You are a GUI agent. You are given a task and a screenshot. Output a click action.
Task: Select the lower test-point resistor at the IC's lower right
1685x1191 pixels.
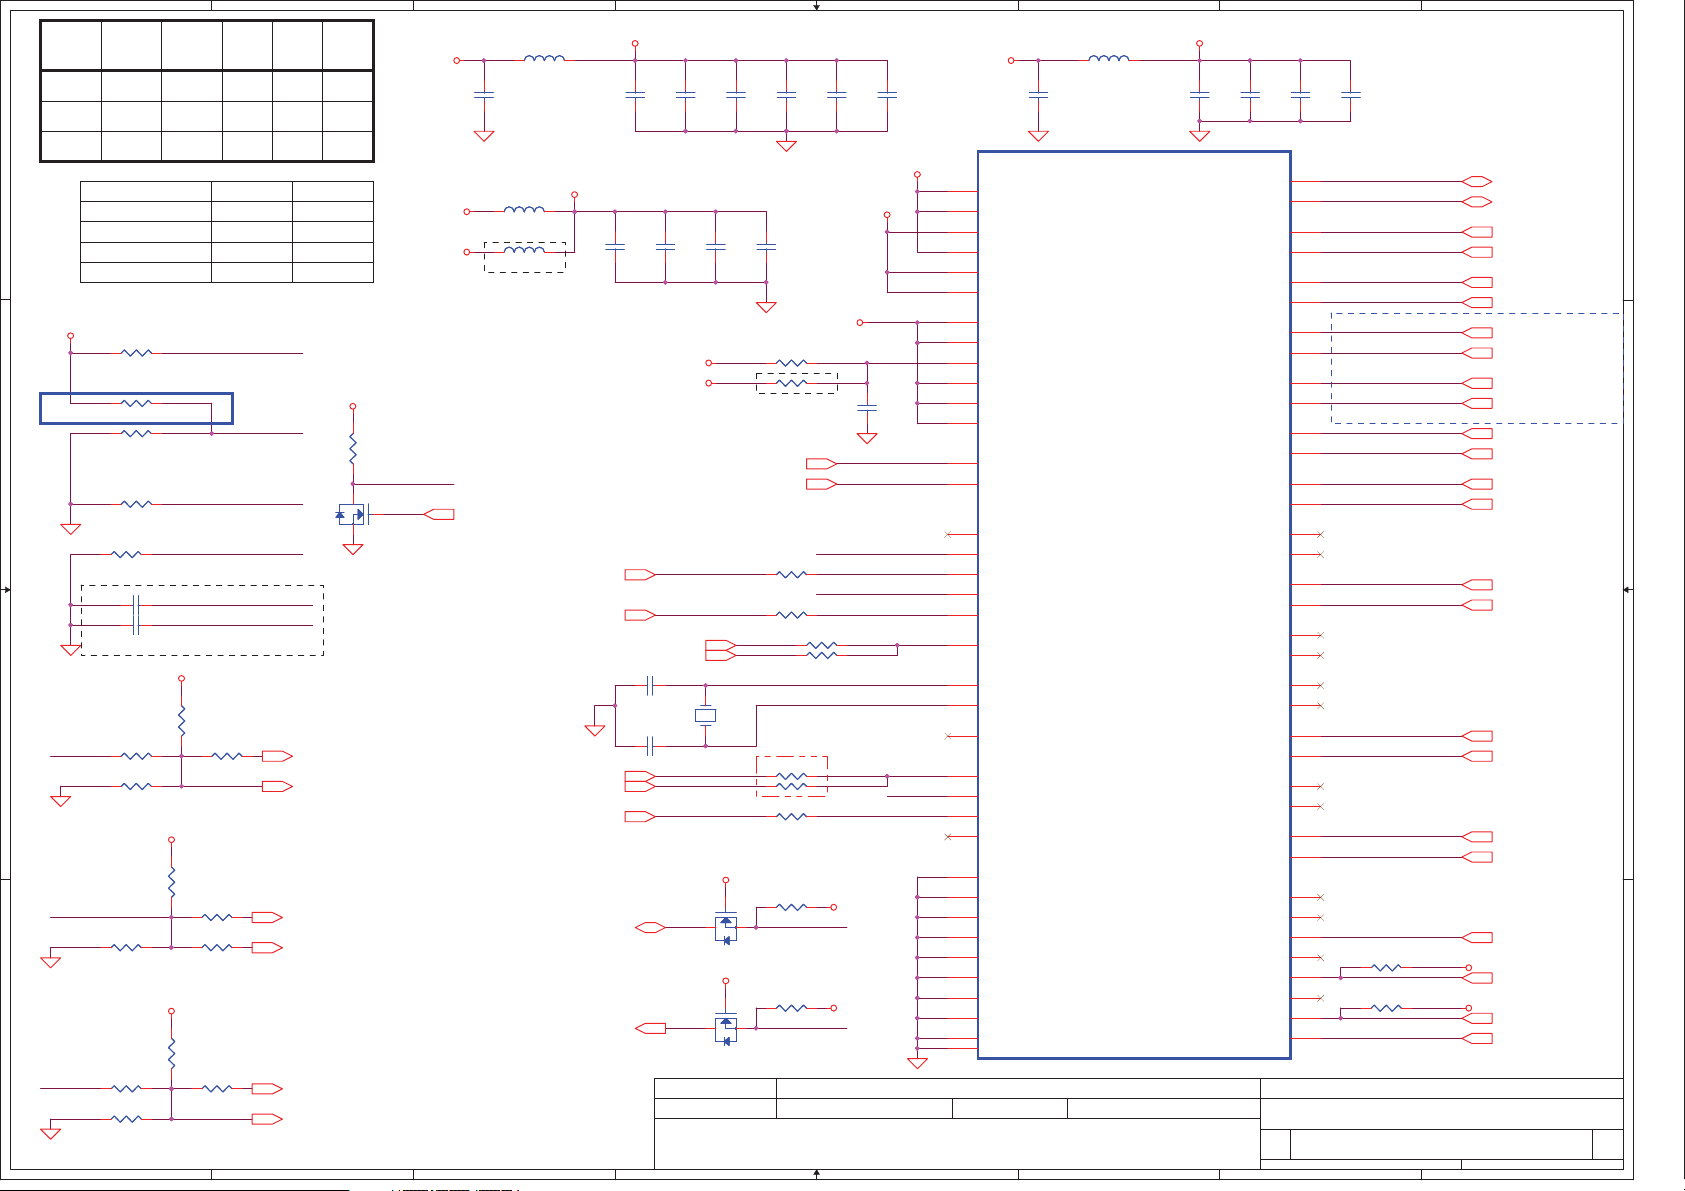[1386, 1008]
